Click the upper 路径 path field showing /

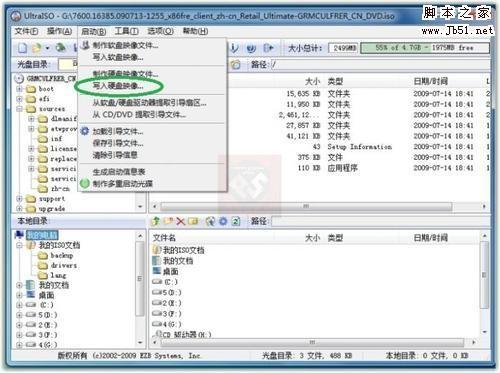[380, 64]
